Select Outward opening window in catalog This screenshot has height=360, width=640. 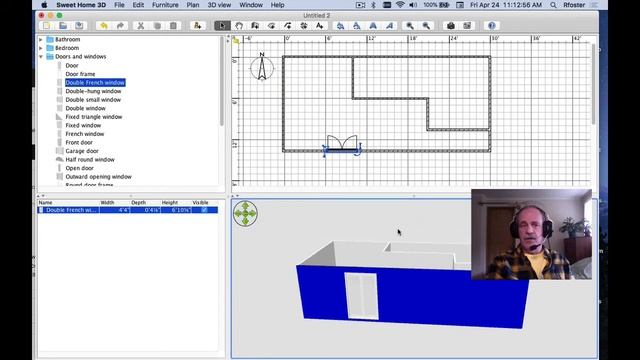[x=99, y=177]
